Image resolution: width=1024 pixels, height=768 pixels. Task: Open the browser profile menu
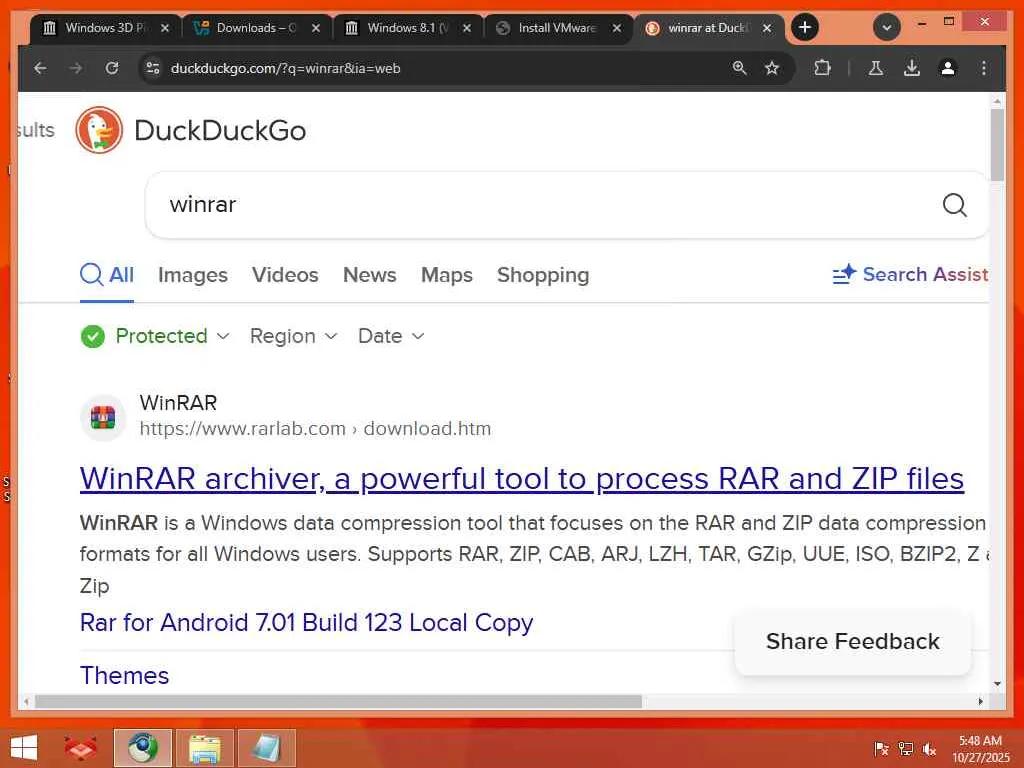click(948, 68)
